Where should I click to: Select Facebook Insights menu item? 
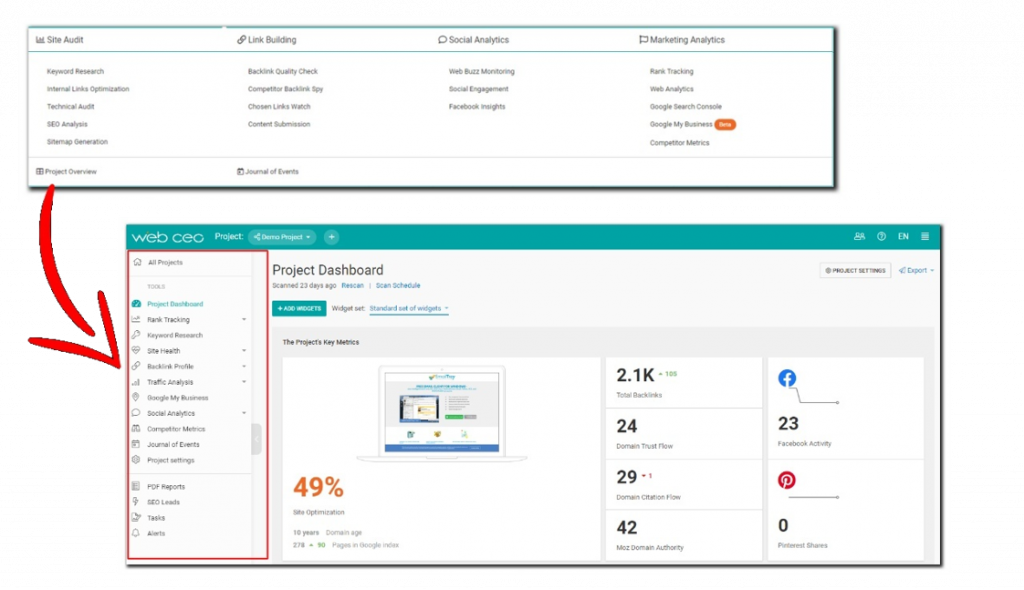pos(477,107)
